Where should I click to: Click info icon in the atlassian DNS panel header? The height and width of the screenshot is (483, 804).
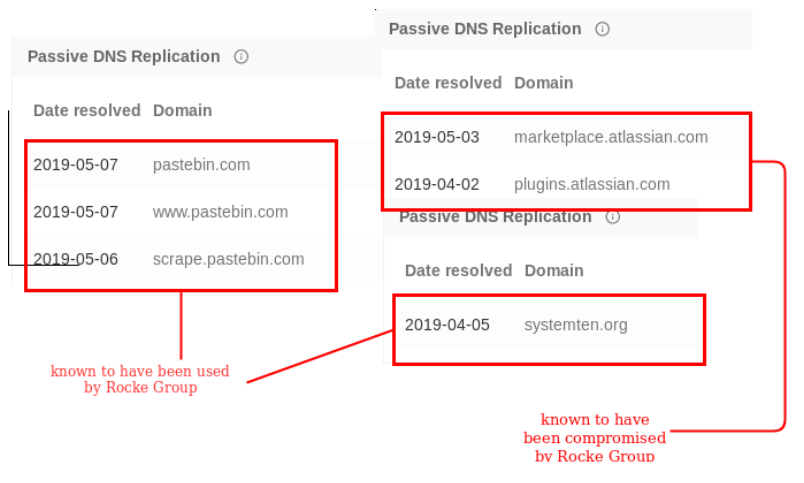(x=602, y=29)
